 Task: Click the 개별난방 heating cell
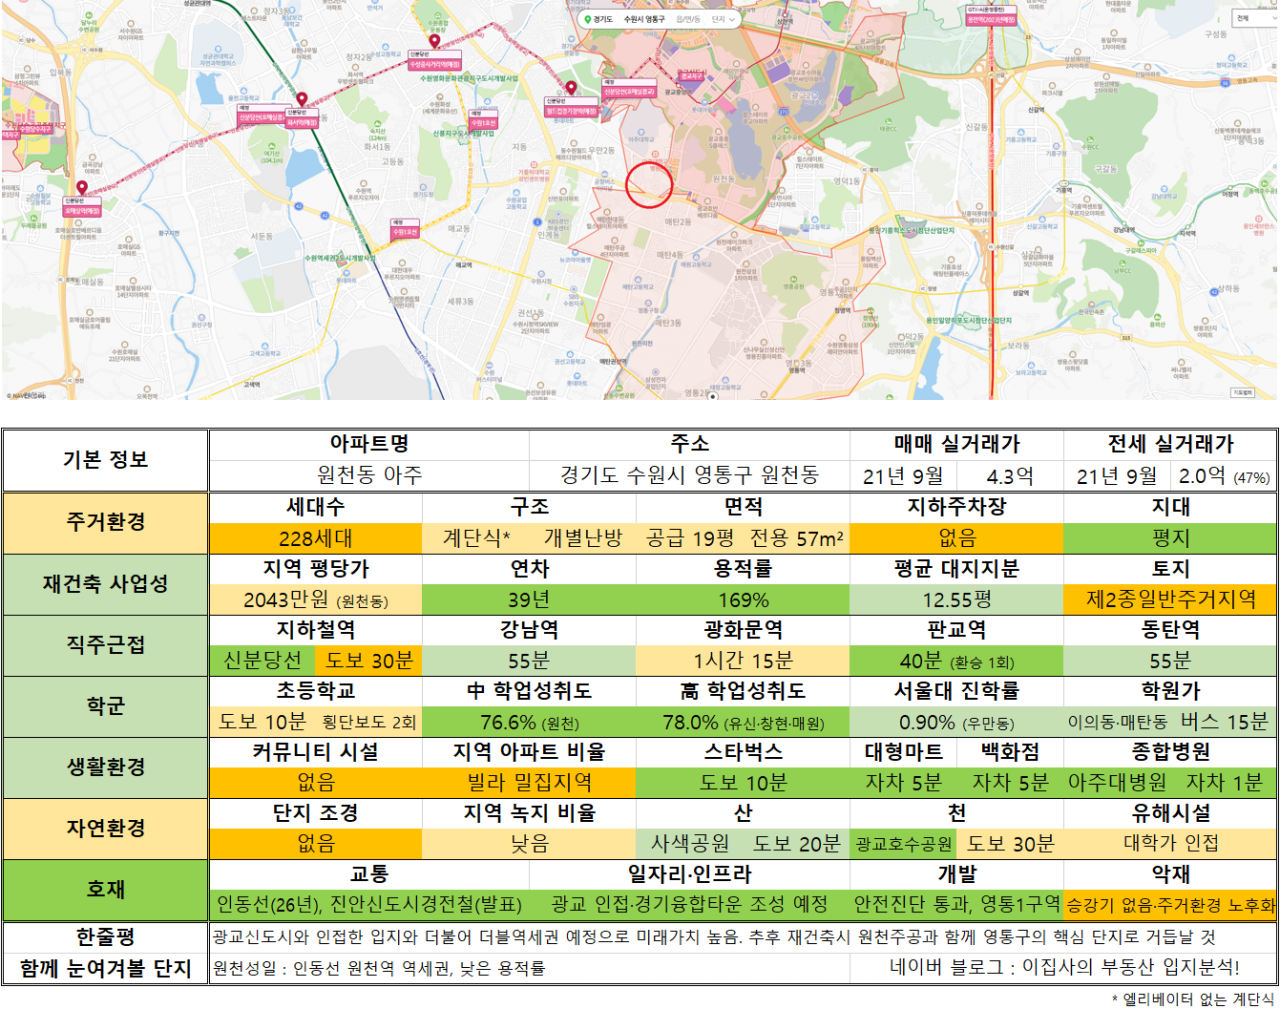[x=582, y=538]
